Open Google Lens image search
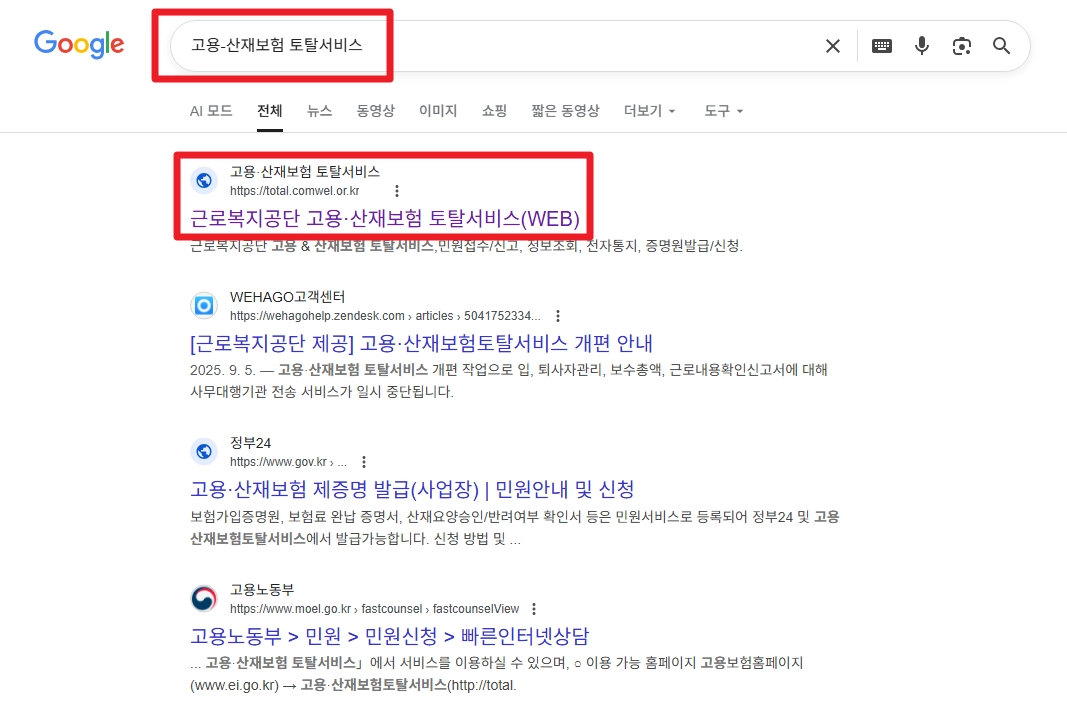Viewport: 1067px width, 721px height. pos(961,45)
